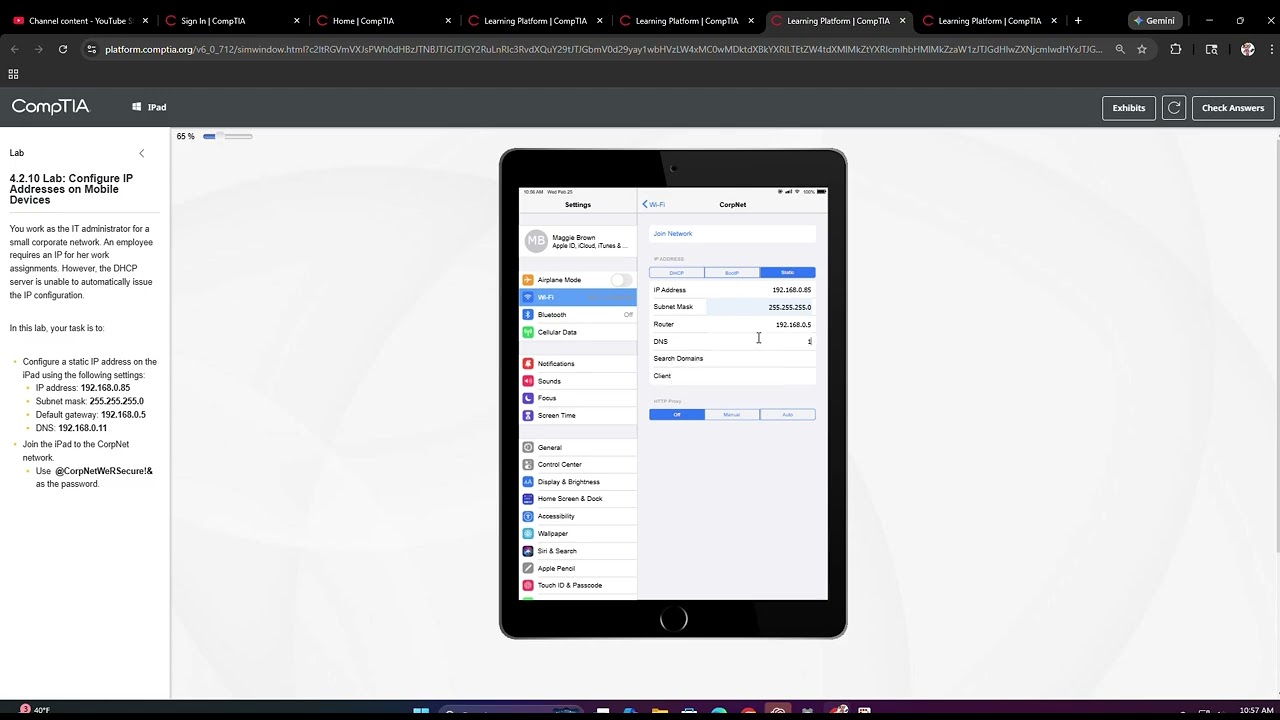Select the DHCP IP address option

(676, 272)
